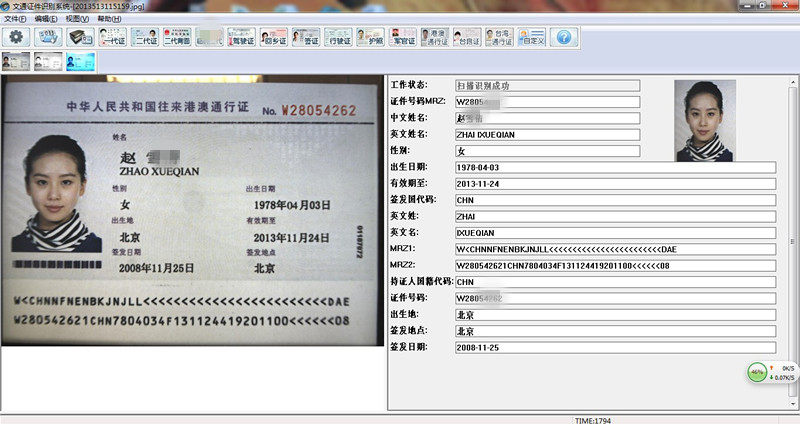This screenshot has width=800, height=424.
Task: Click the TIME:1794 status bar text
Action: 592,420
